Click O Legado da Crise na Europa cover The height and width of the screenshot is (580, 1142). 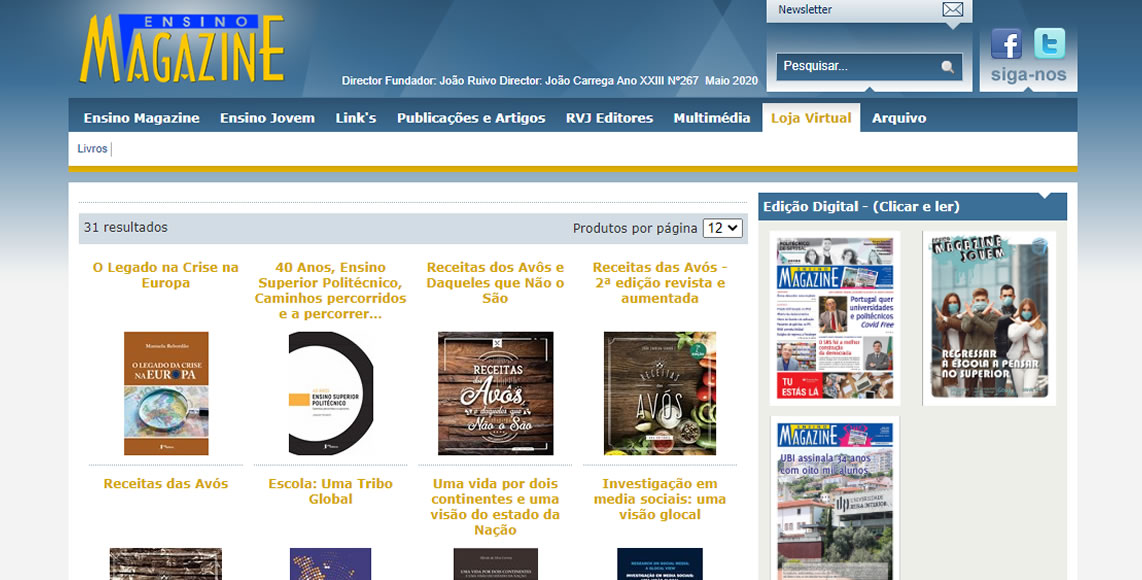tap(166, 393)
